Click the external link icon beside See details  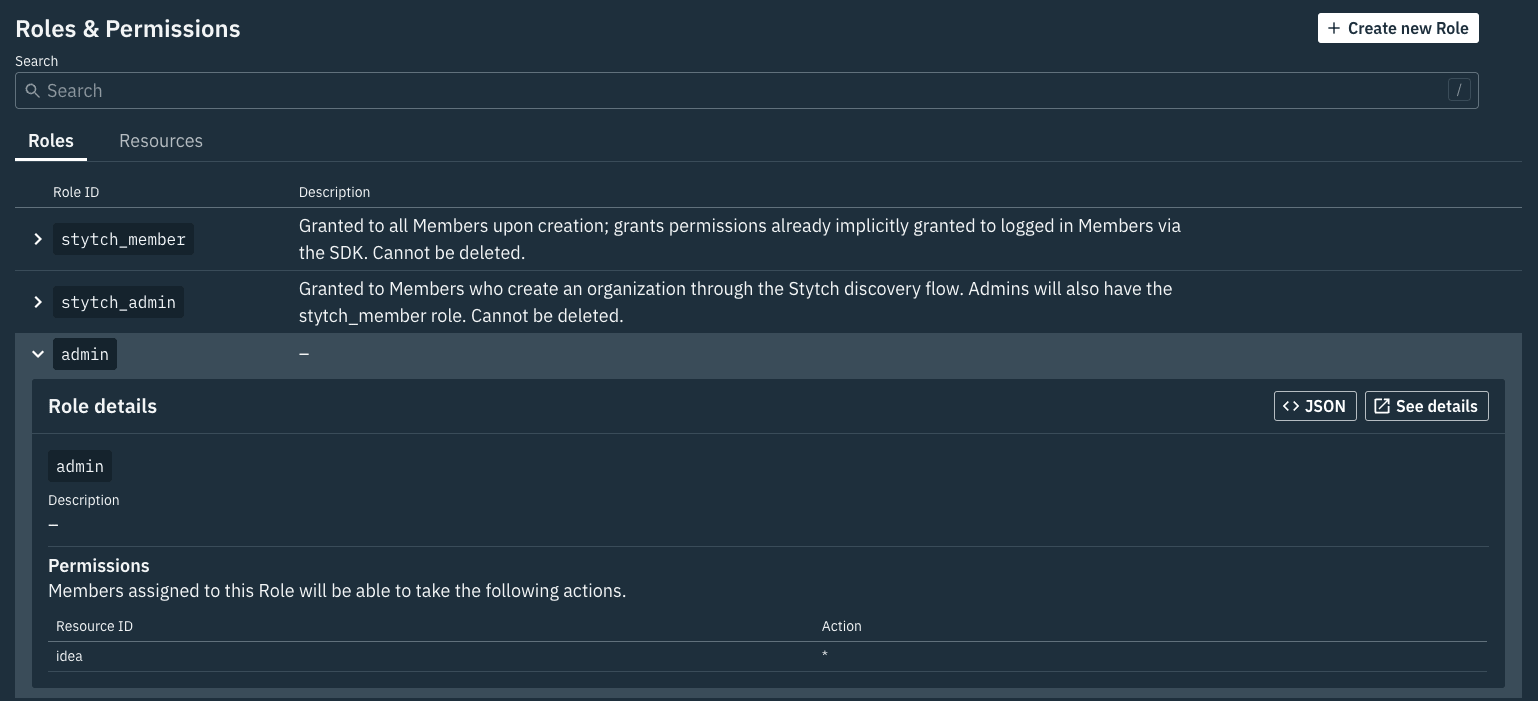[1382, 406]
